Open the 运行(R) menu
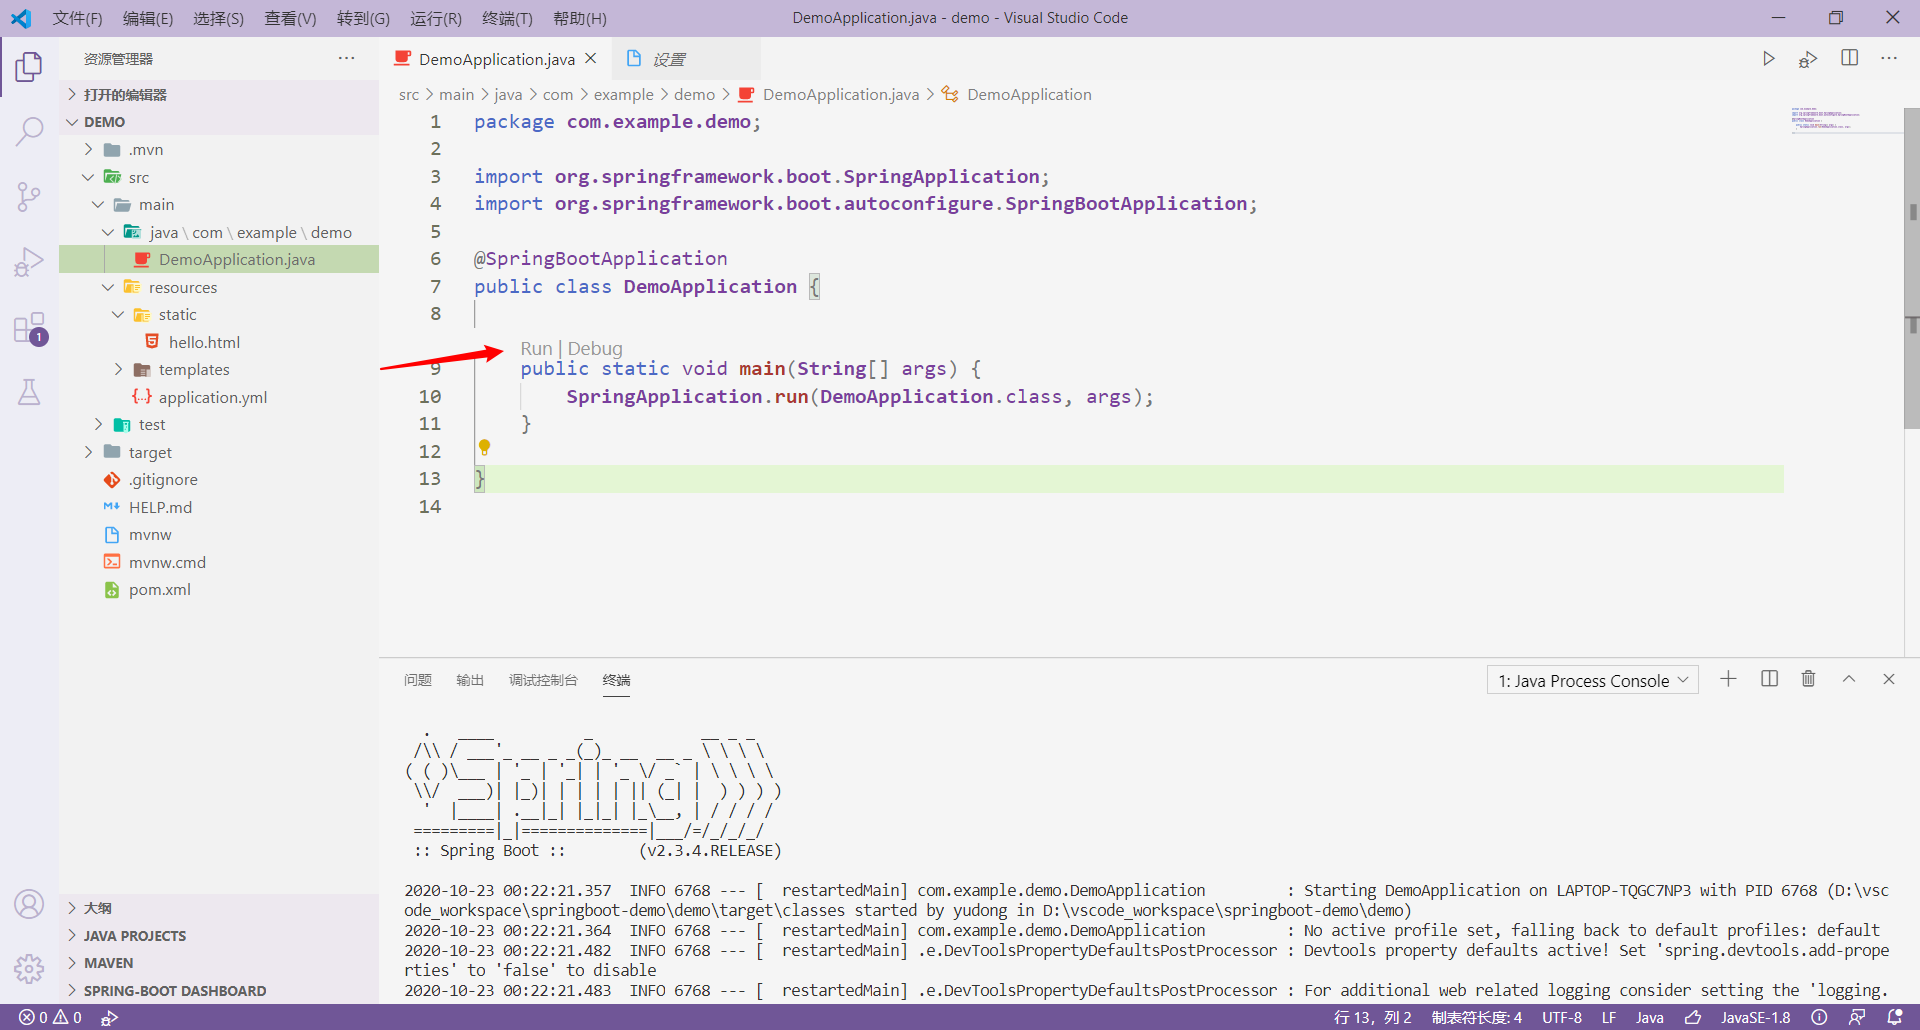 pyautogui.click(x=436, y=18)
